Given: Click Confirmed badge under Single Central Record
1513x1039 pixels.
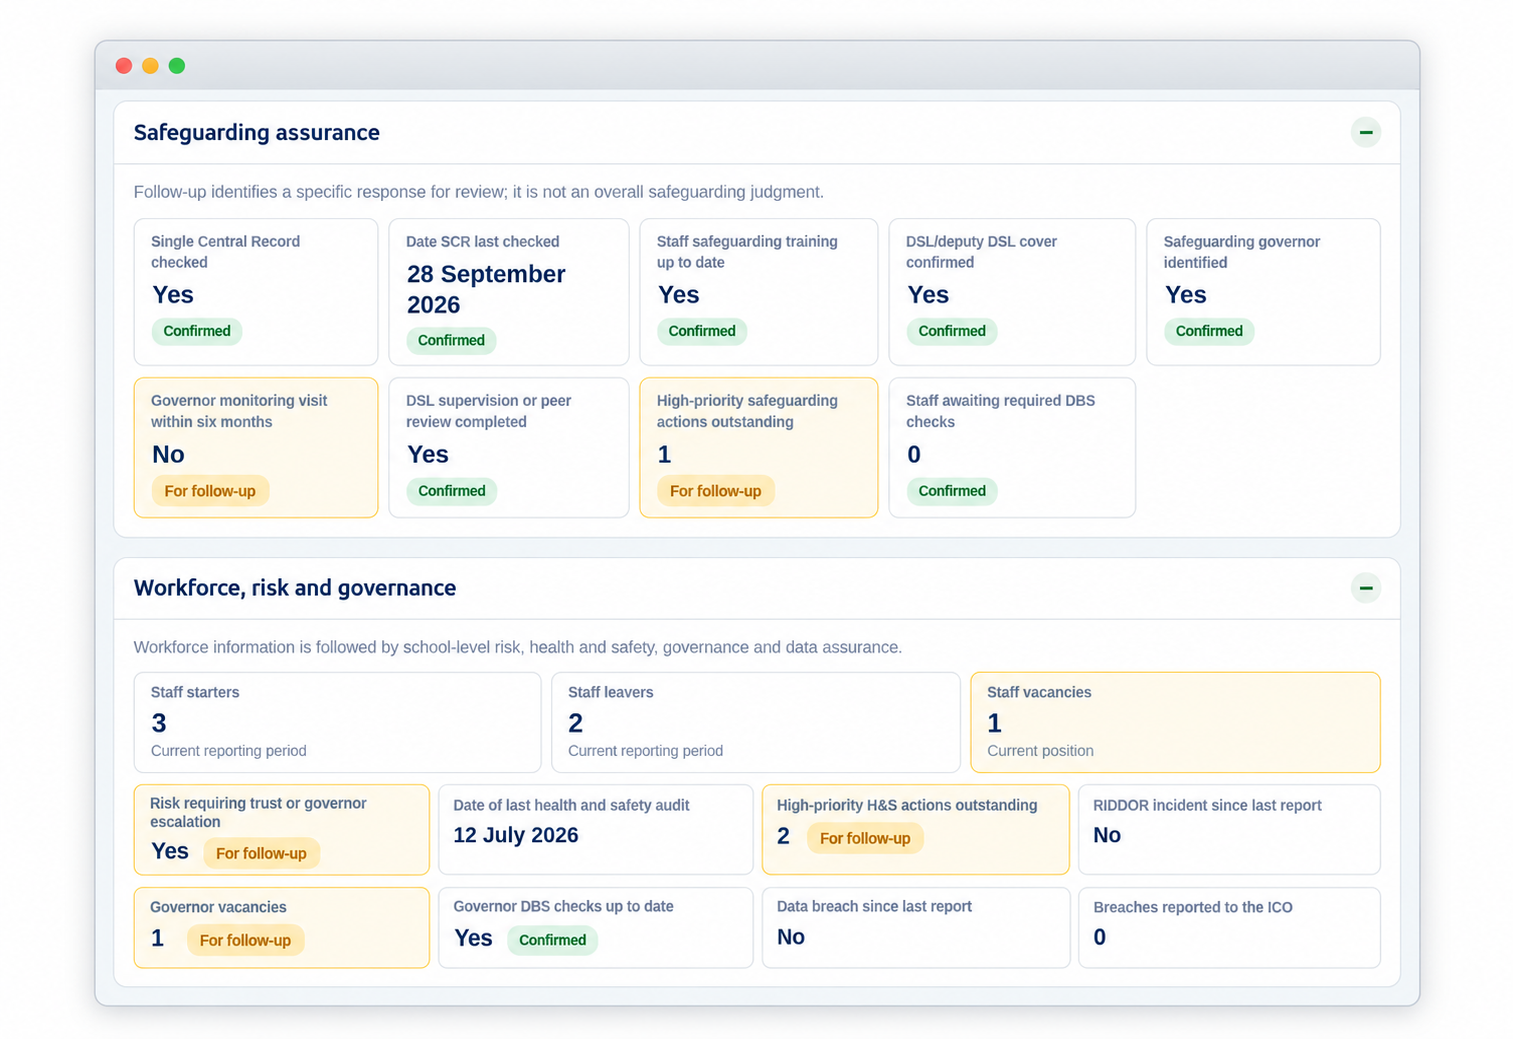Looking at the screenshot, I should click(x=196, y=331).
